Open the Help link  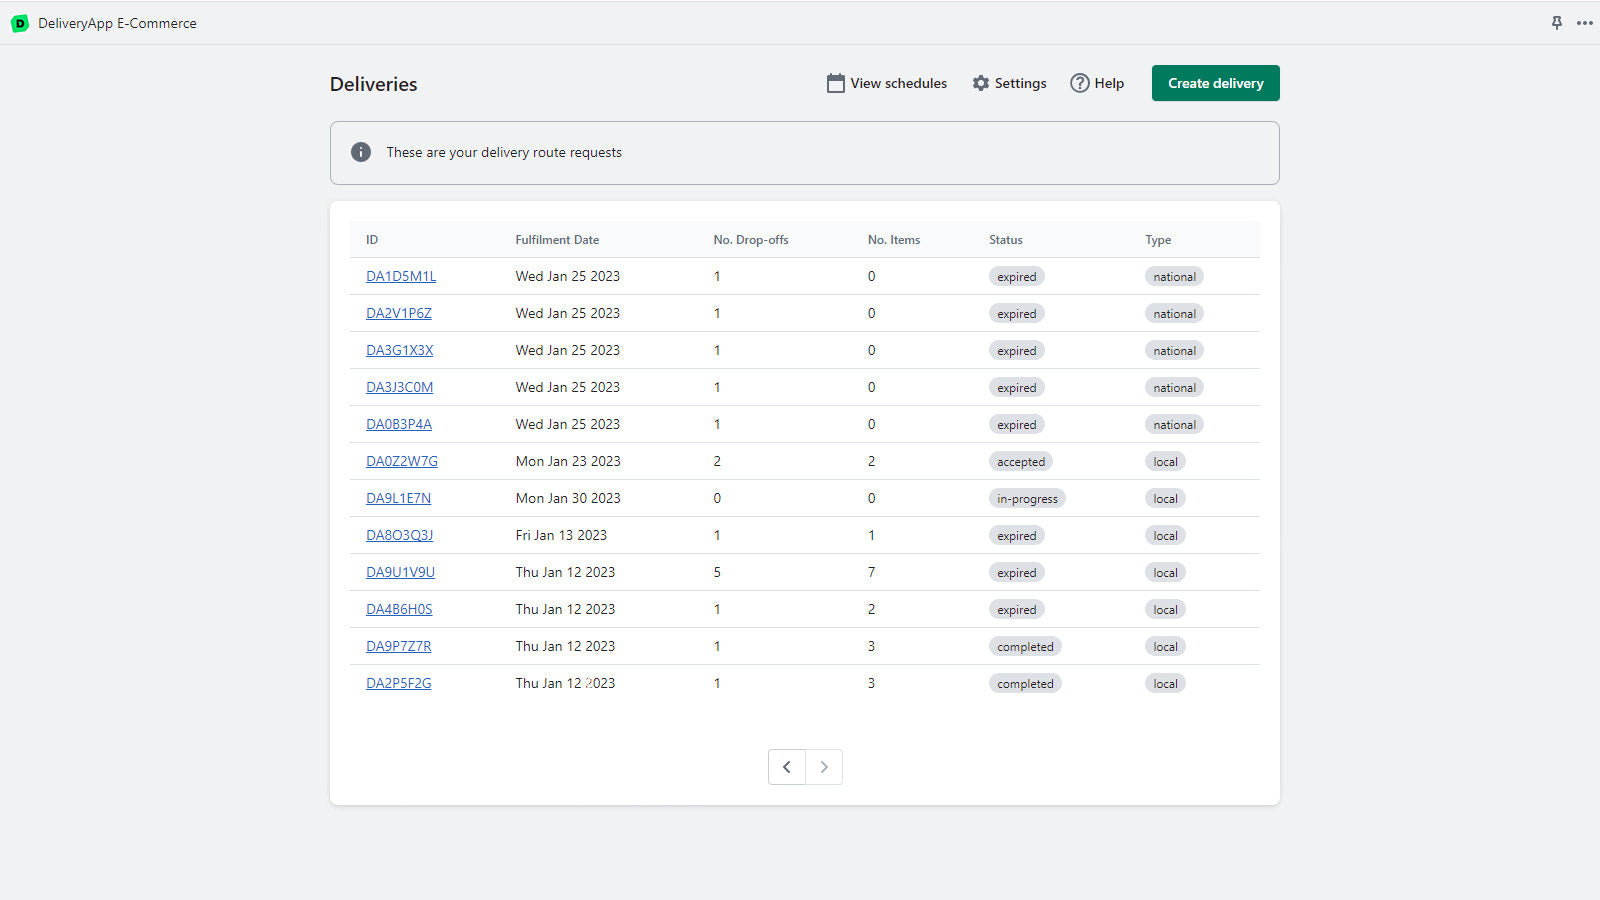pyautogui.click(x=1097, y=83)
